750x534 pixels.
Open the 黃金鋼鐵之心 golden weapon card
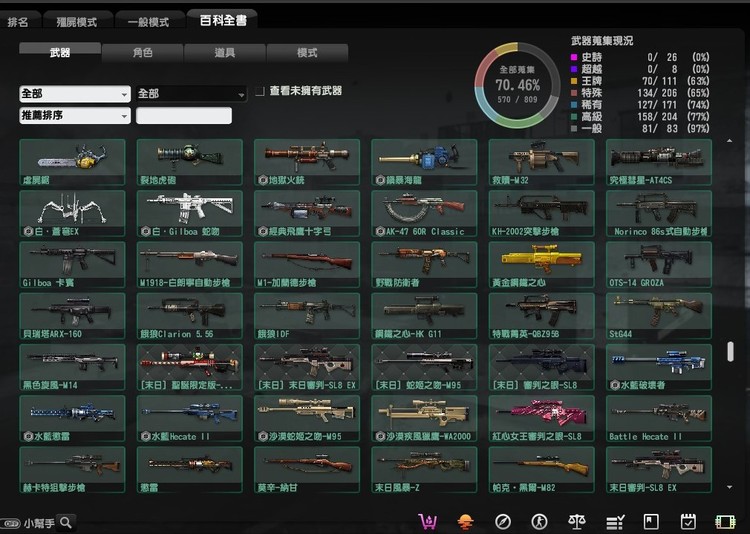(x=541, y=265)
